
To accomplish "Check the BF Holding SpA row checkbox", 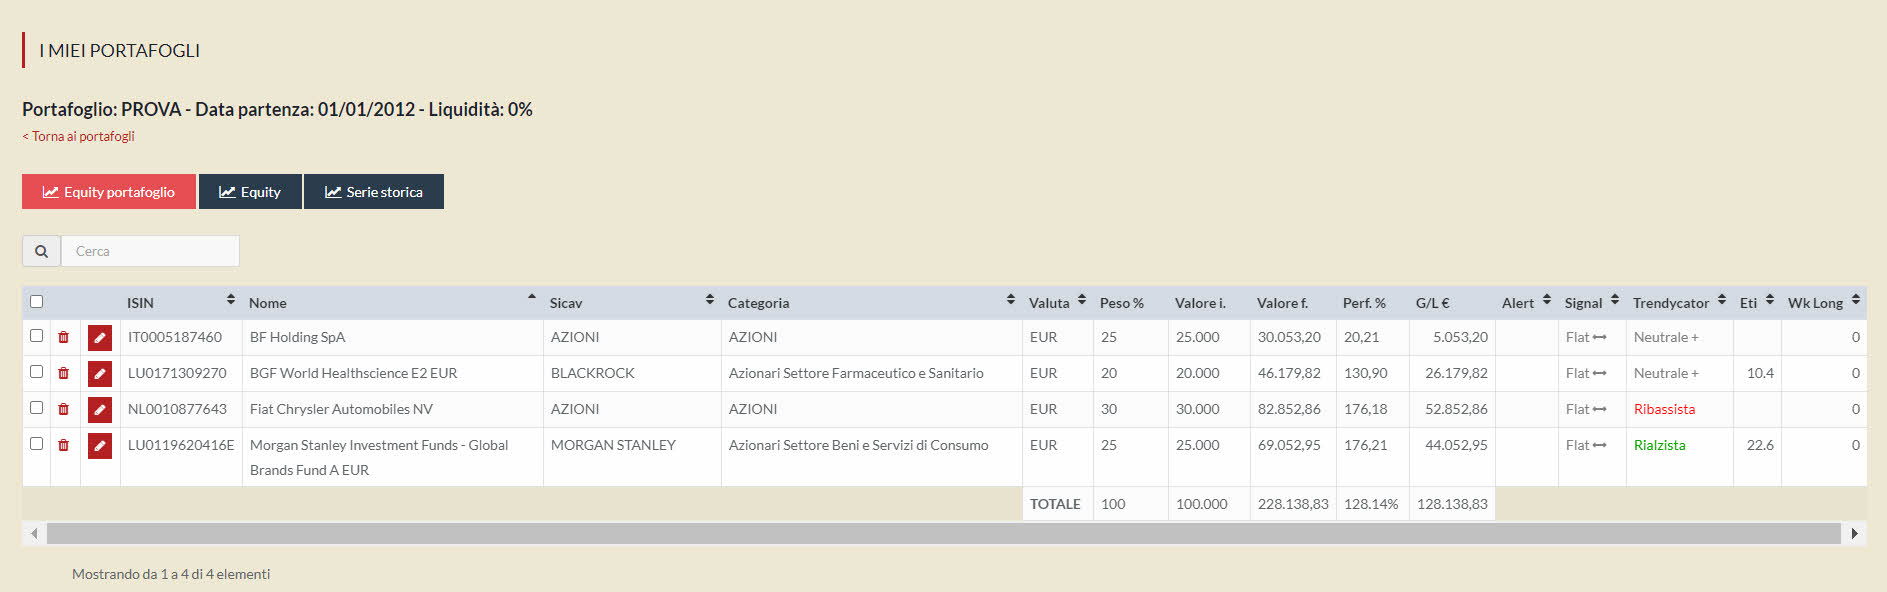I will click(x=37, y=336).
